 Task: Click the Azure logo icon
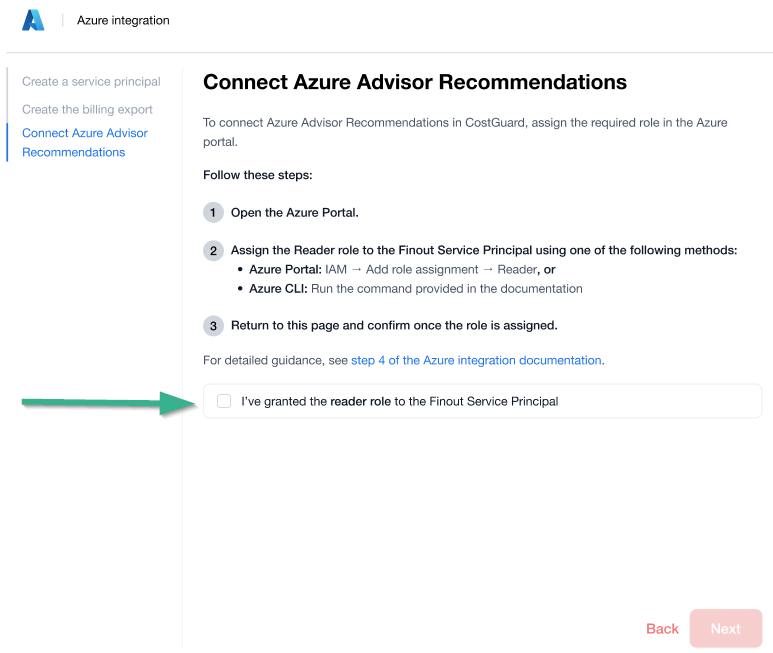pos(33,20)
